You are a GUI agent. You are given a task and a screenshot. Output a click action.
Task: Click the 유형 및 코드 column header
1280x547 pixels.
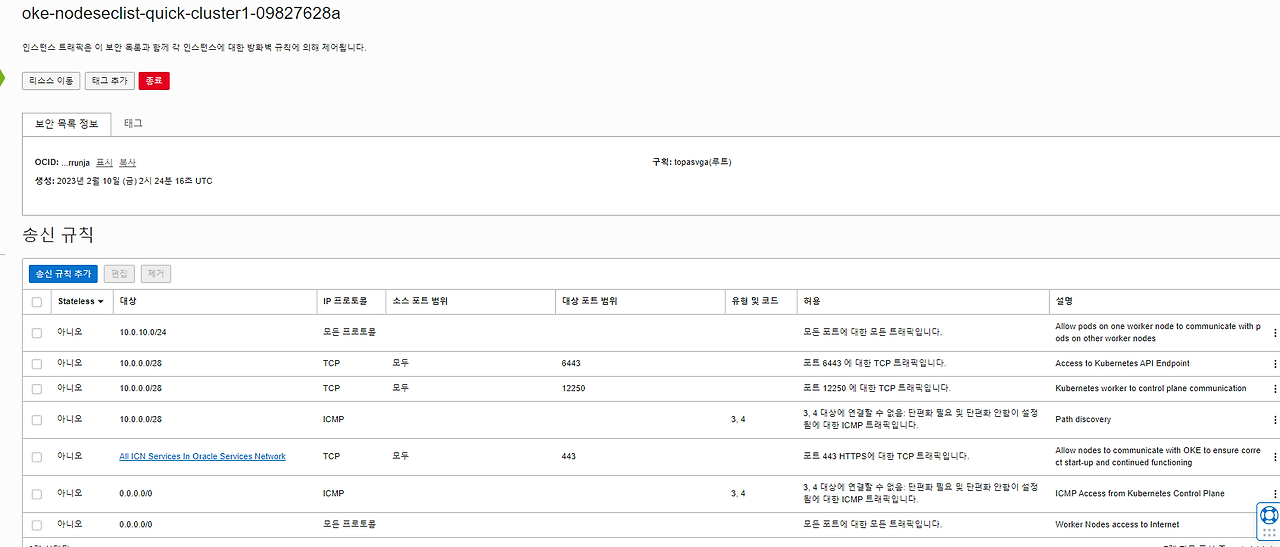pyautogui.click(x=754, y=301)
